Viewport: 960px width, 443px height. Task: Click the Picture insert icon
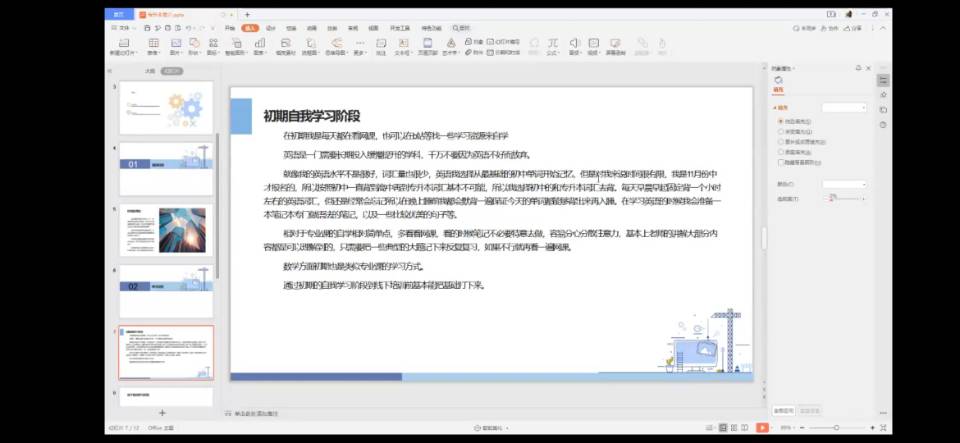coord(176,45)
